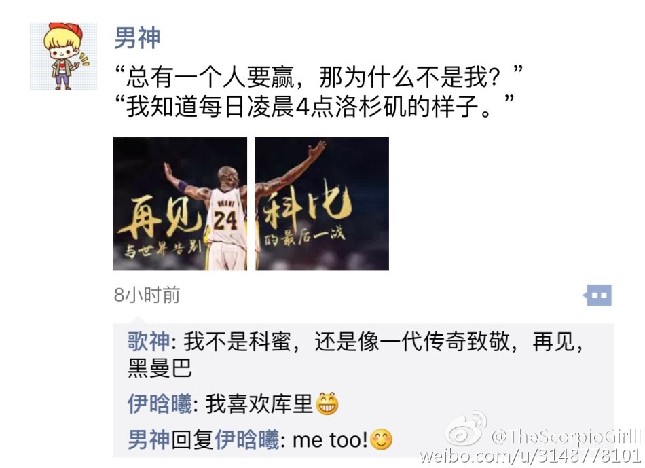The image size is (645, 468).
Task: Tap the number 24 jersey in the photo
Action: [225, 220]
